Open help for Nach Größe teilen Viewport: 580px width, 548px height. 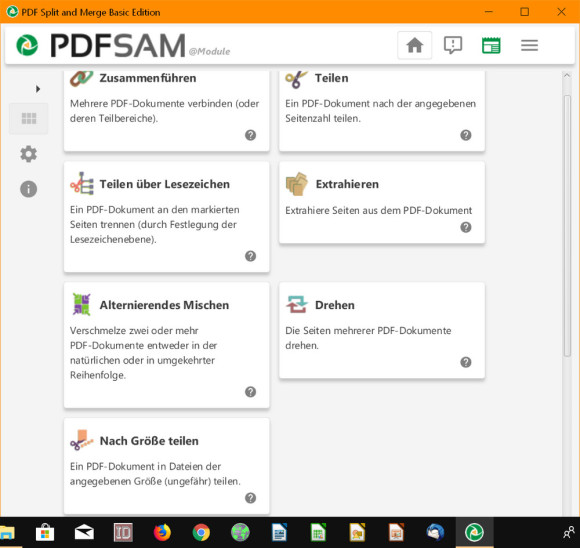click(250, 498)
